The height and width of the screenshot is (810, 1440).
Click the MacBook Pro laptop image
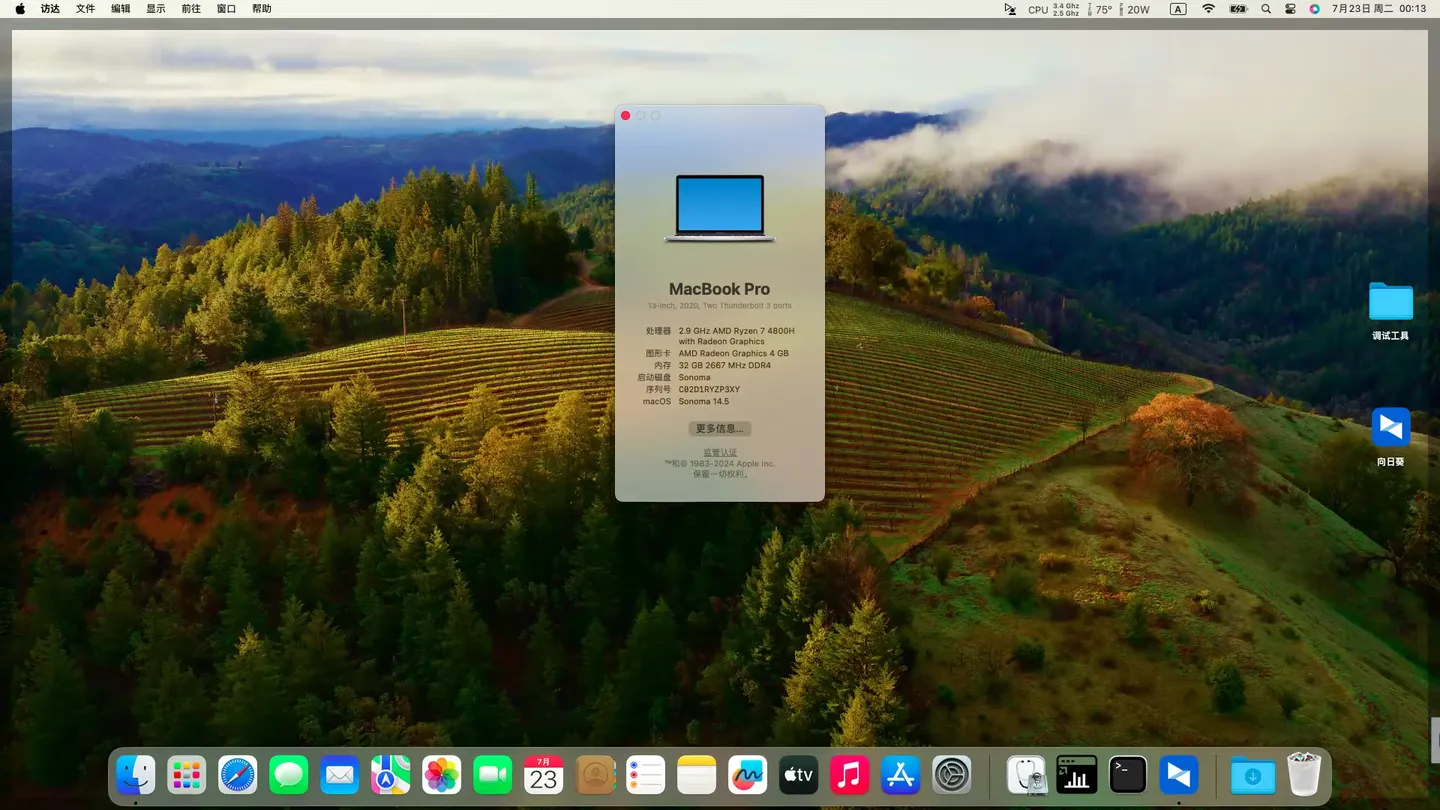[719, 208]
